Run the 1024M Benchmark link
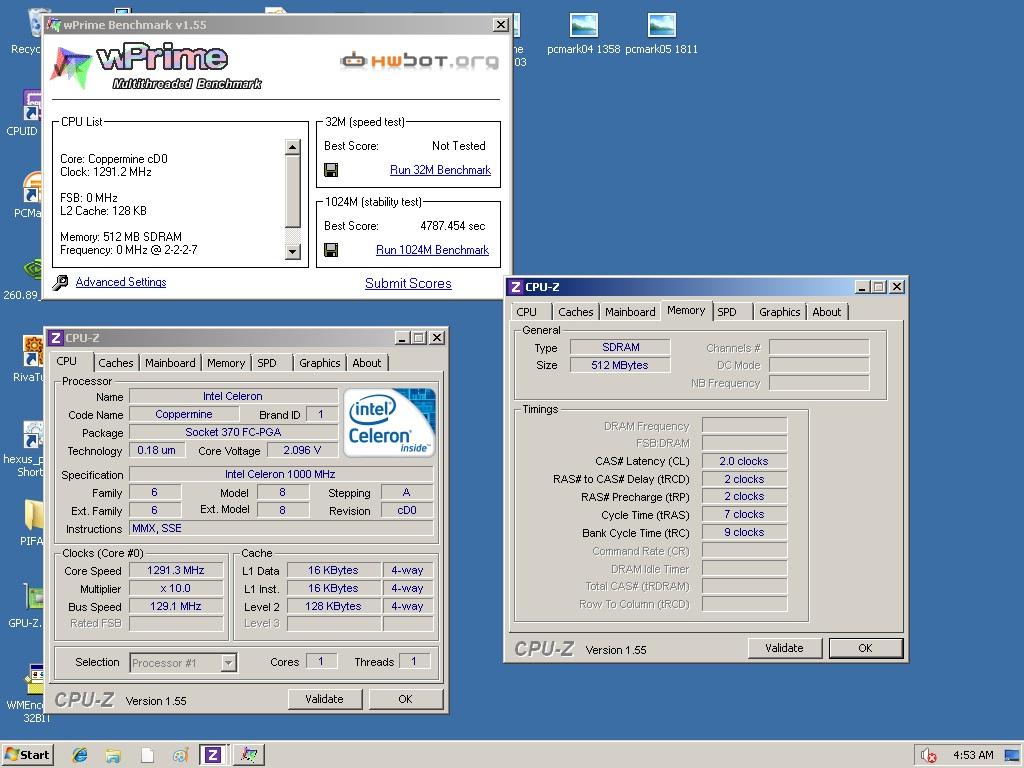Viewport: 1024px width, 768px height. (432, 250)
